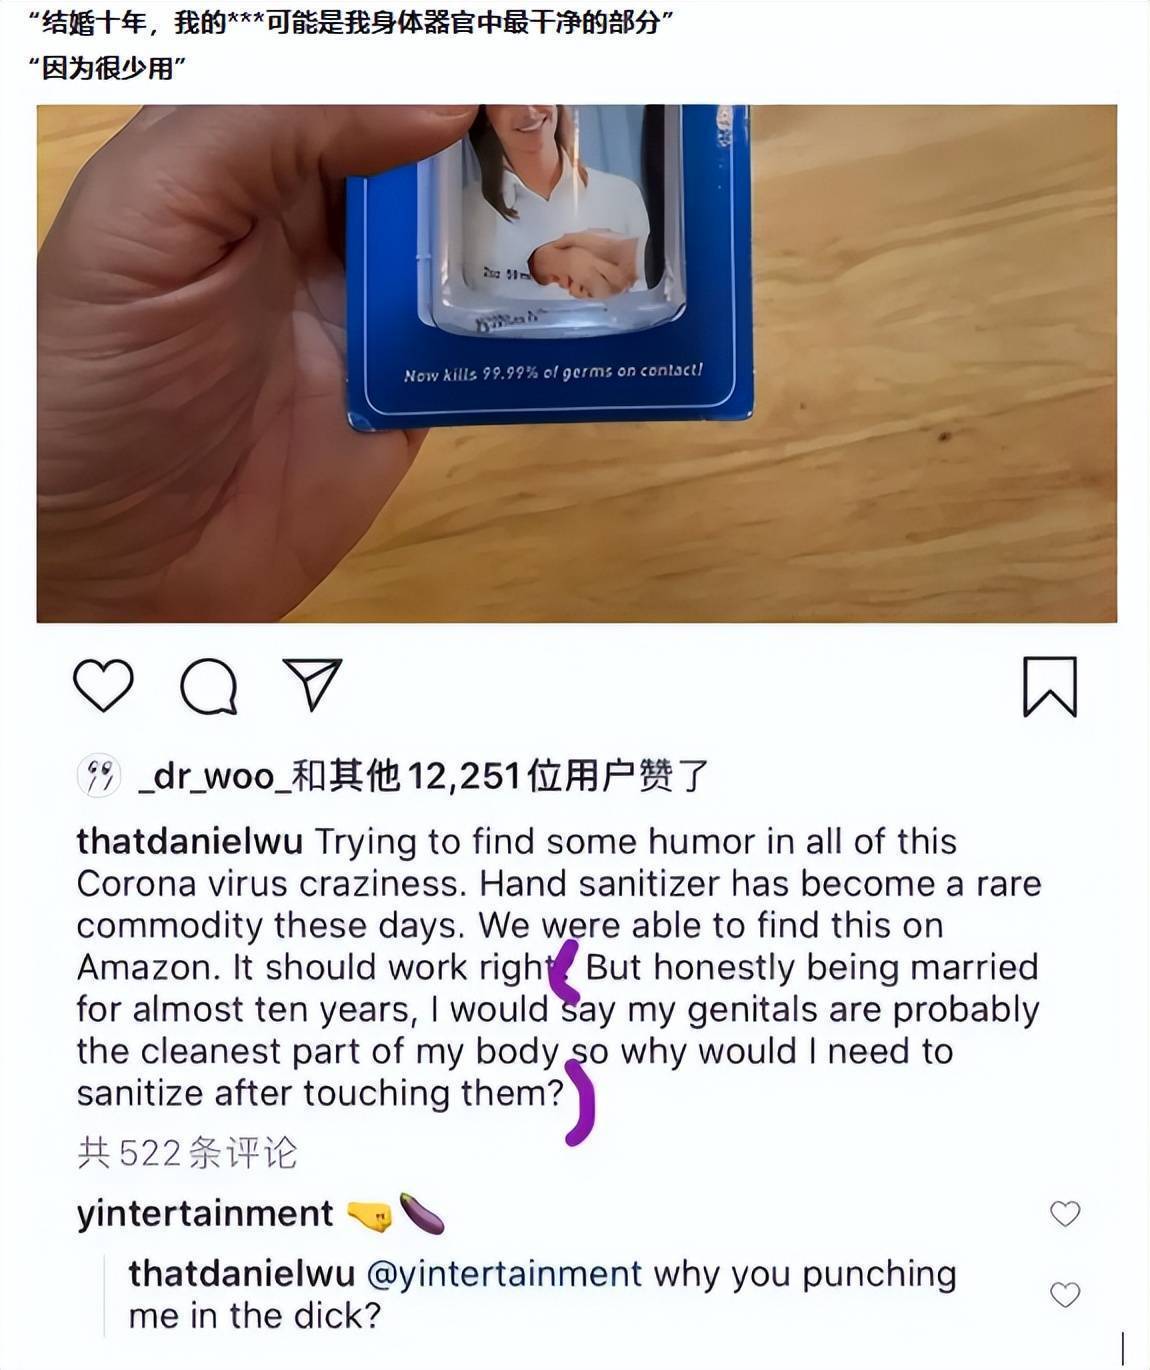Like thatdanielwu's reply comment
This screenshot has height=1370, width=1150.
point(1065,1294)
